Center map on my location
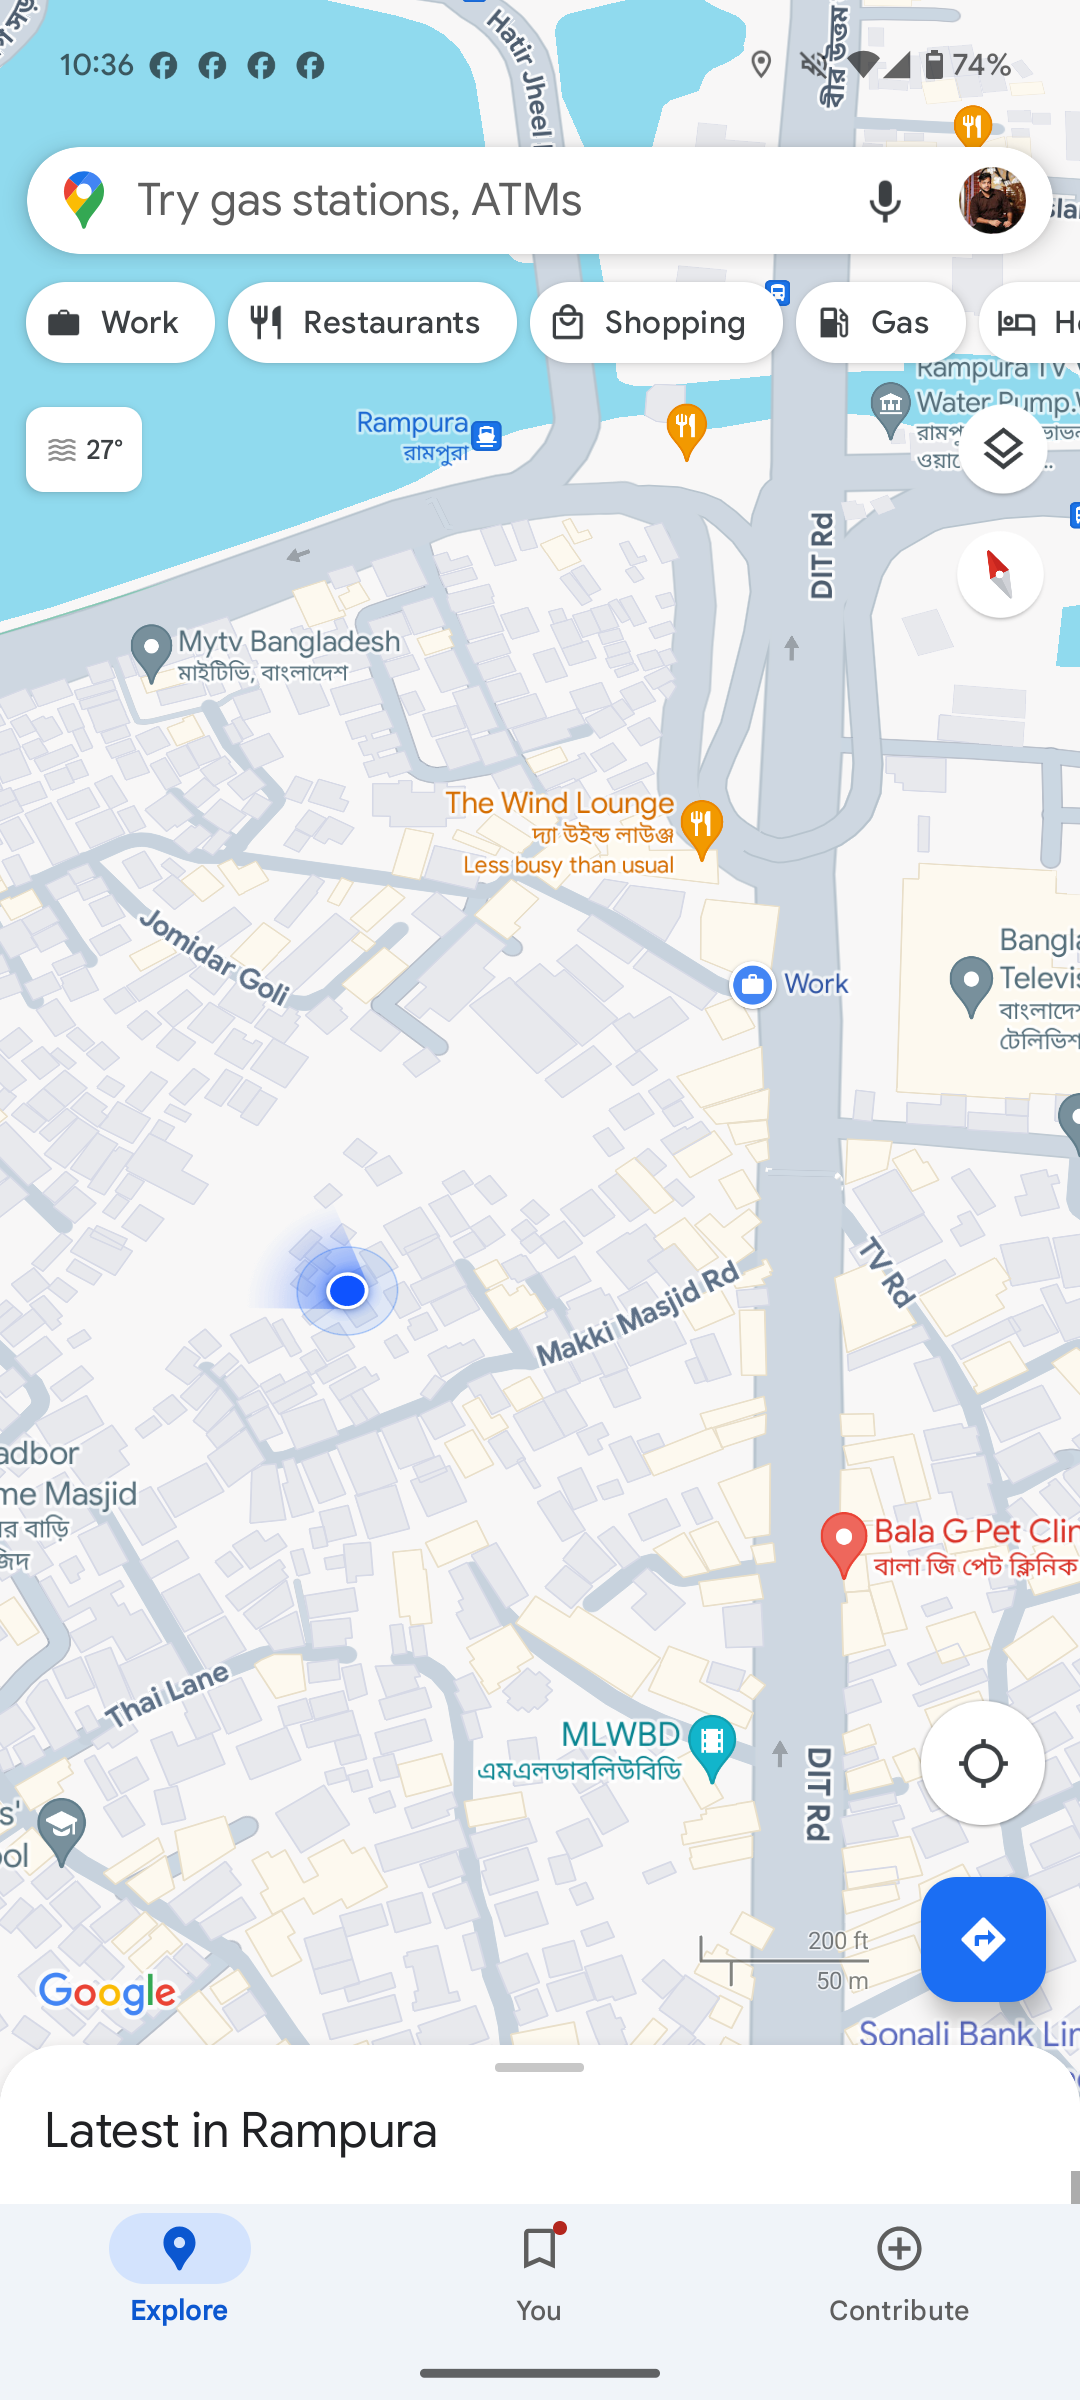Image resolution: width=1080 pixels, height=2400 pixels. tap(983, 1763)
